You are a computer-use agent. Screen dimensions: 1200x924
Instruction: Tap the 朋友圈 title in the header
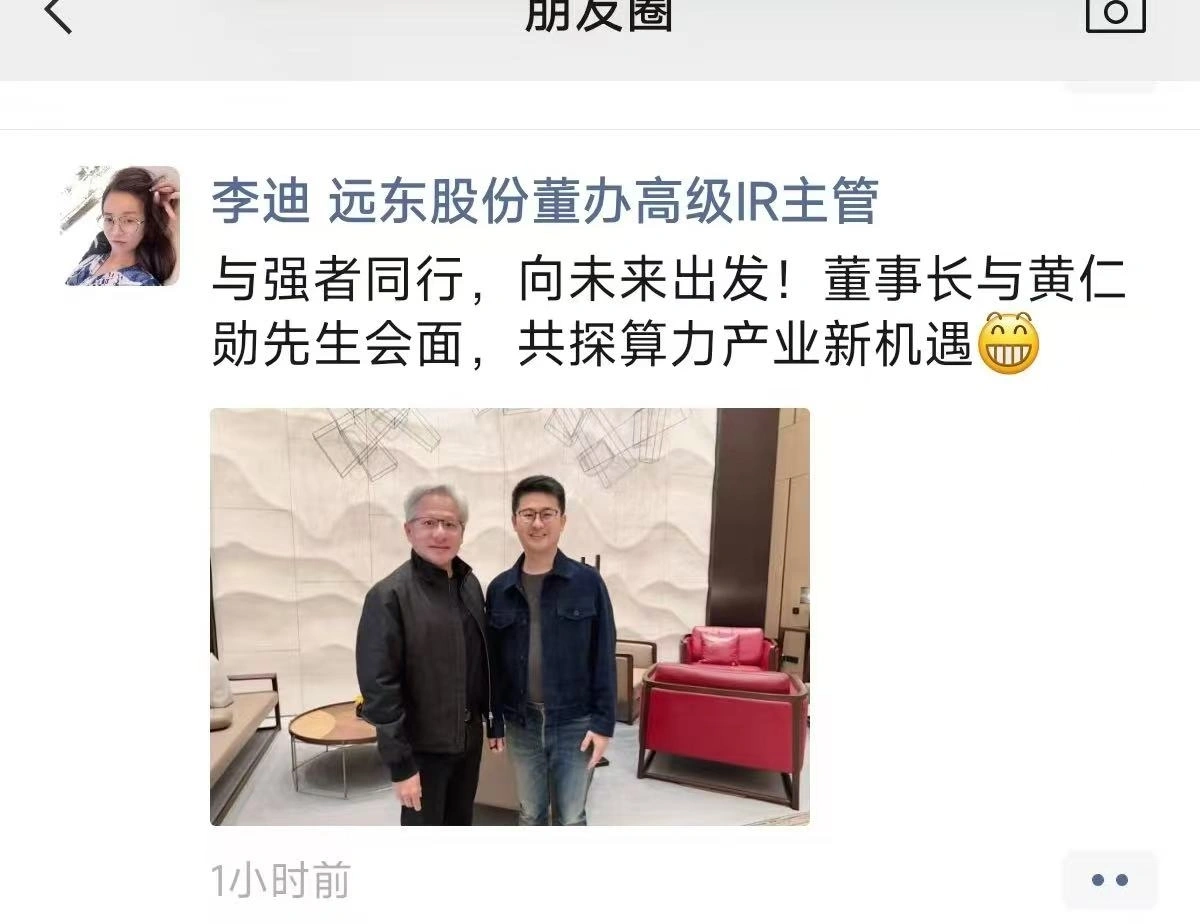coord(599,15)
